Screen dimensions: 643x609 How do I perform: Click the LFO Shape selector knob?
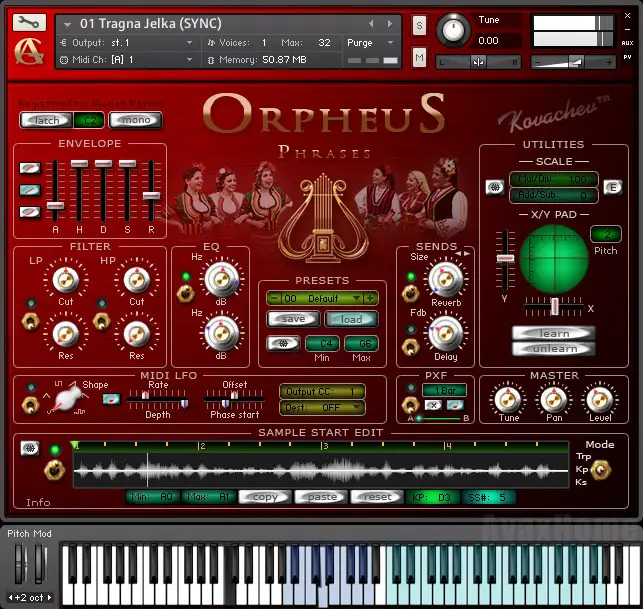(66, 399)
